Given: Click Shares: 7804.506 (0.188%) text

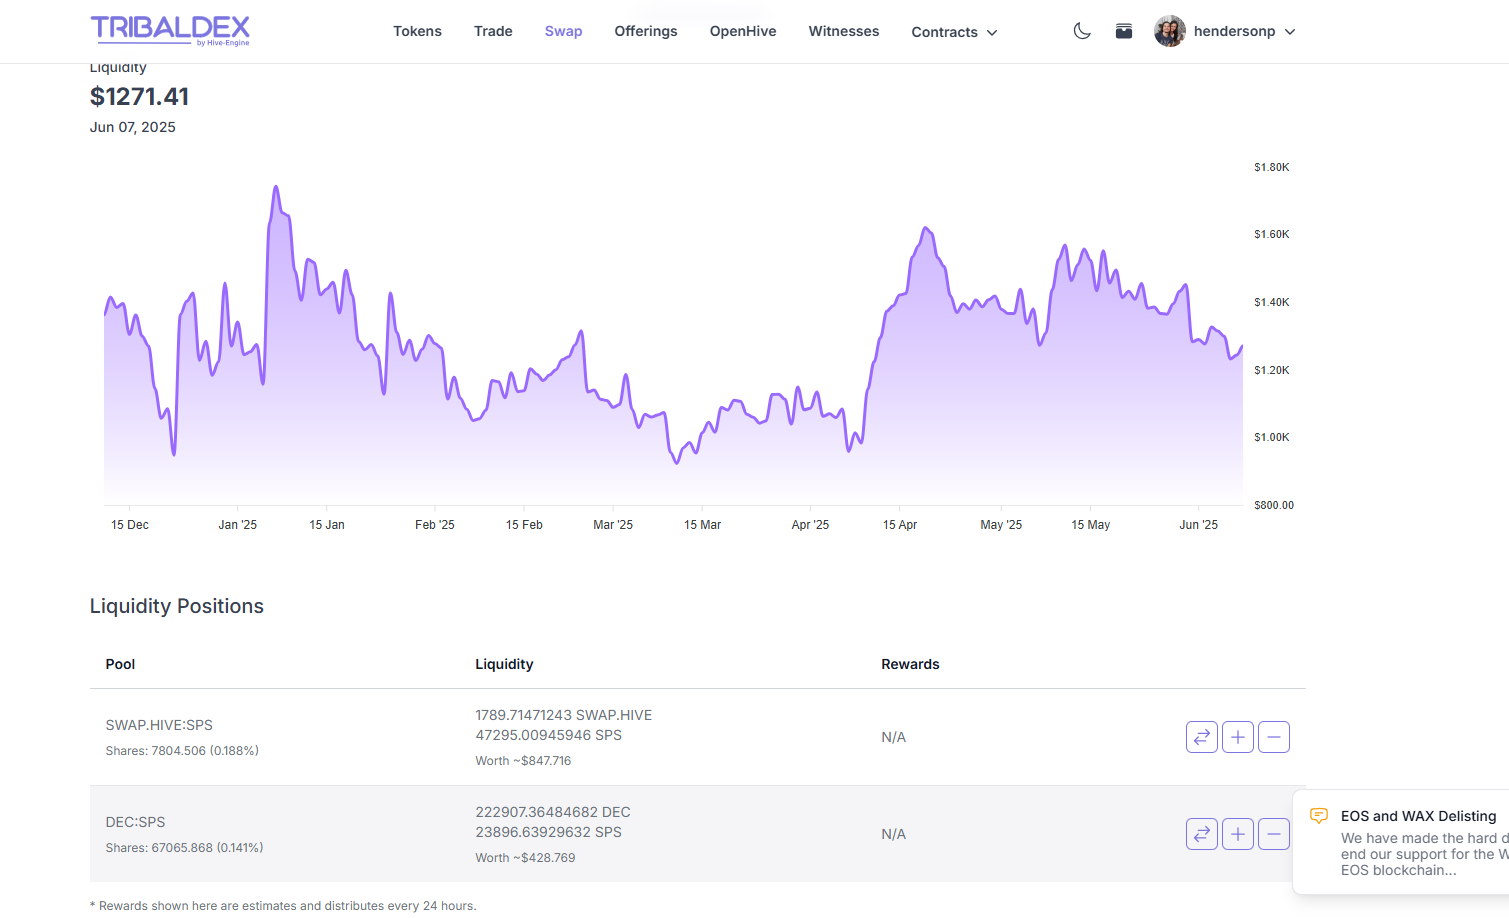Looking at the screenshot, I should point(182,751).
